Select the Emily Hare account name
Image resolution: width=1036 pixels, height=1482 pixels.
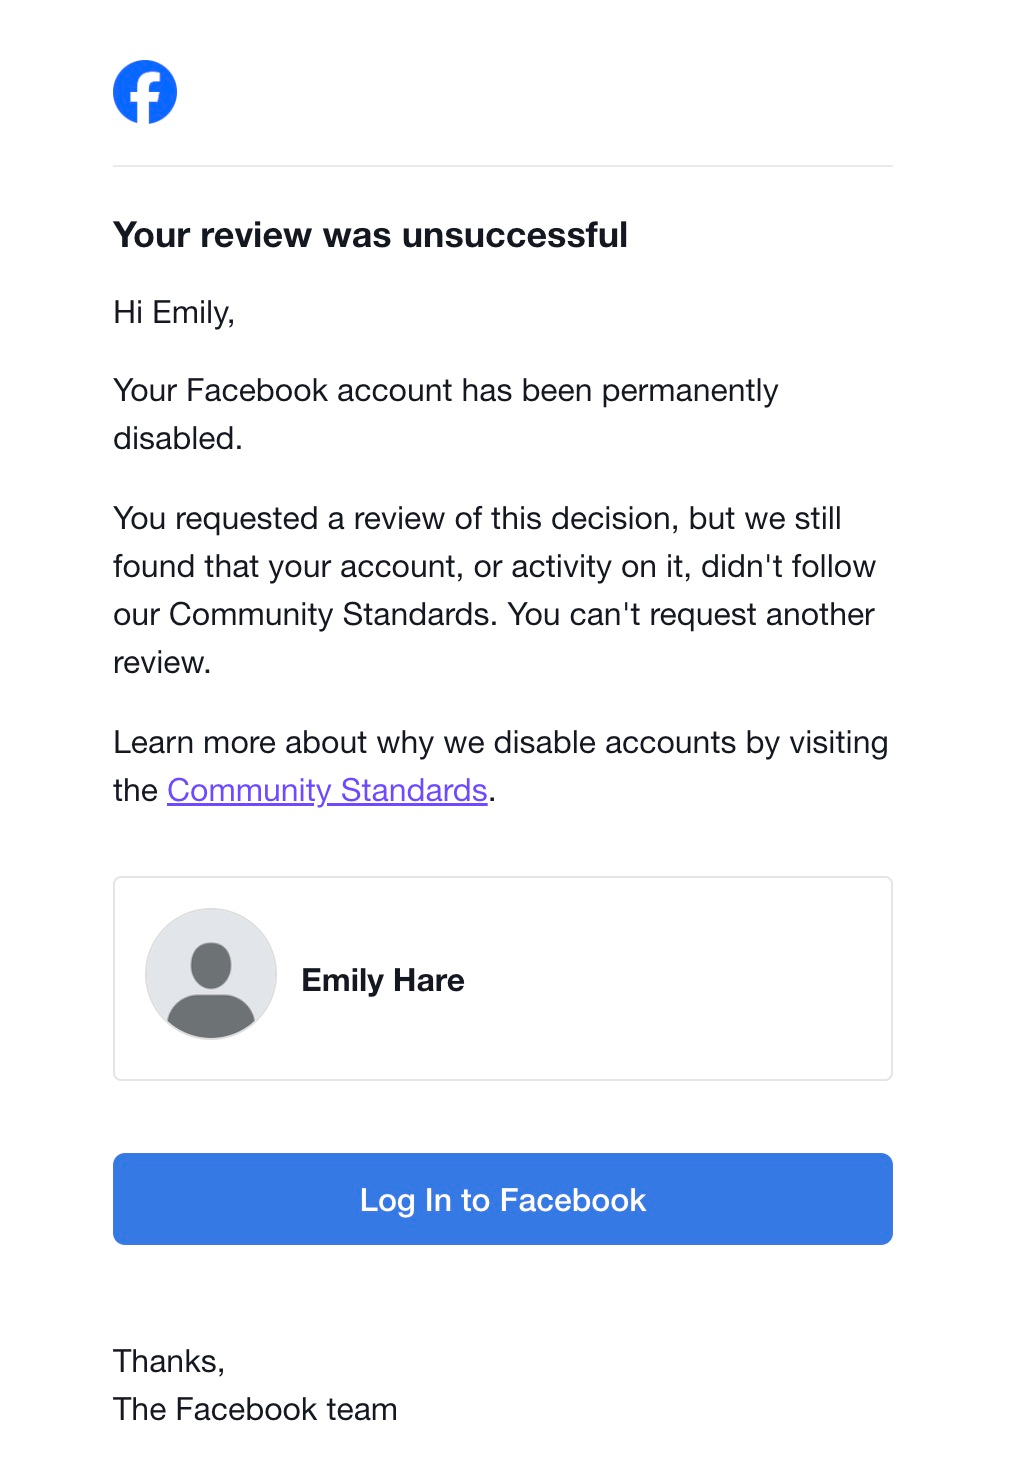pos(383,980)
